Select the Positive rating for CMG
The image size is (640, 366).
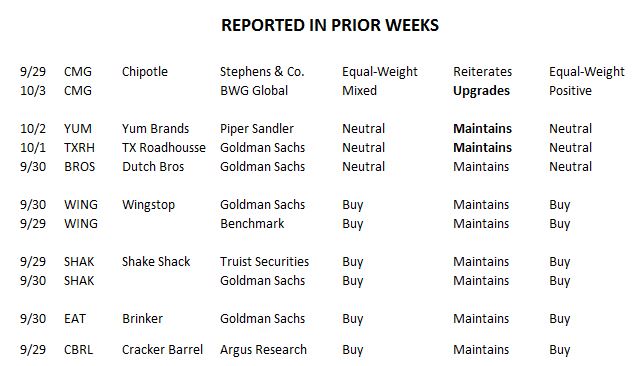tap(570, 91)
